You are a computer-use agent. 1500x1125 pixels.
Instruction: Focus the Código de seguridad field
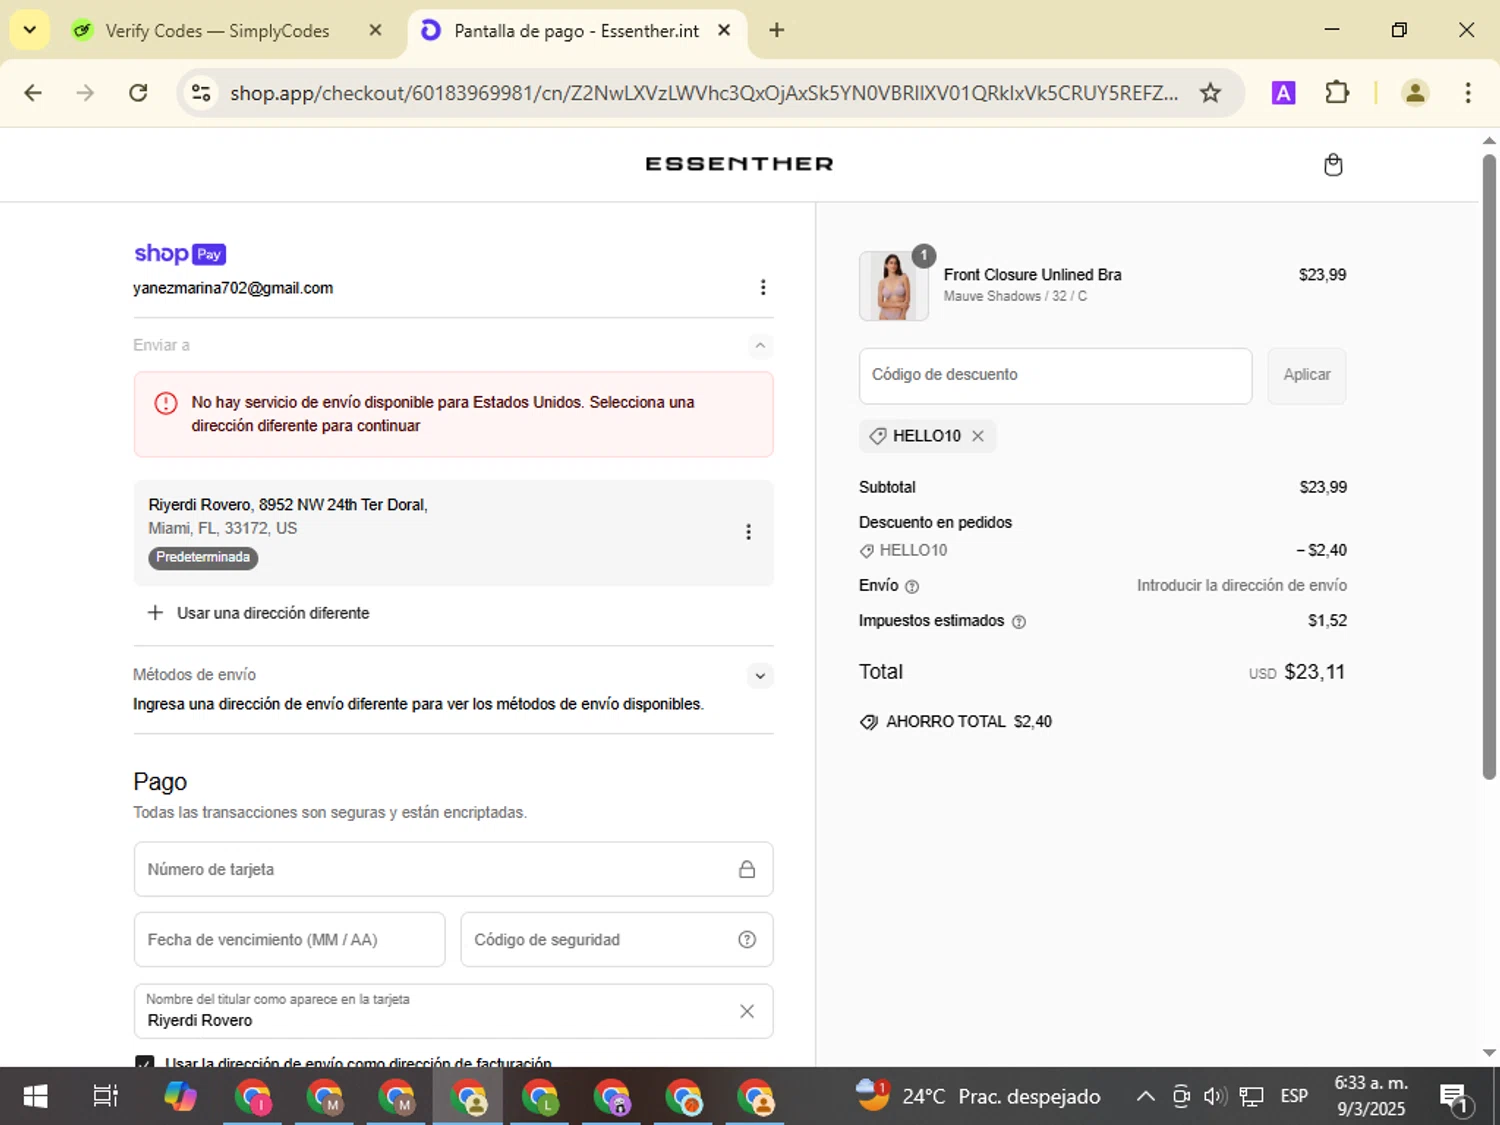(616, 939)
